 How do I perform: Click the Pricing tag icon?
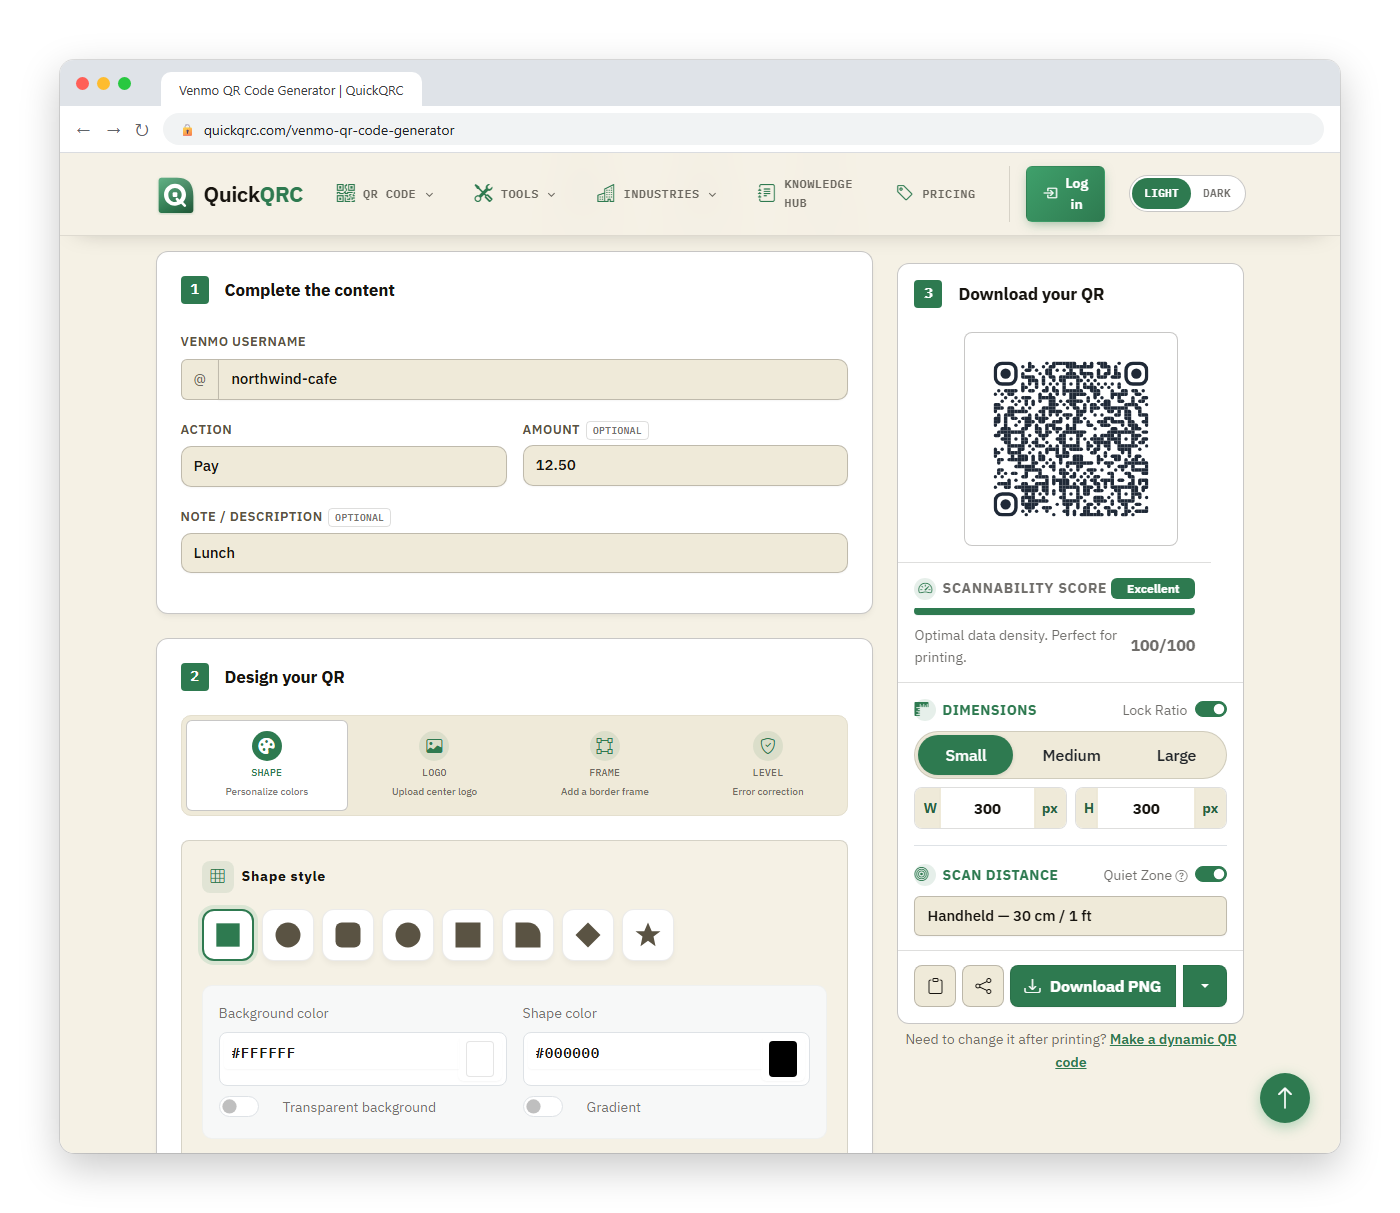[x=905, y=193]
